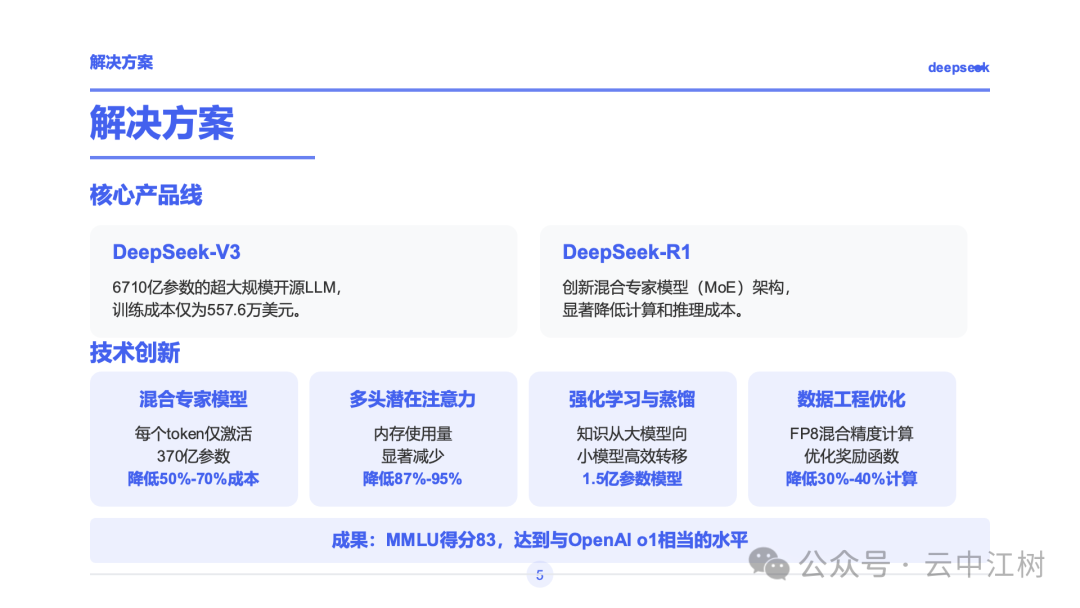Click the '创新混合专家模型（MoE）架构' line
This screenshot has width=1080, height=608.
pos(676,287)
